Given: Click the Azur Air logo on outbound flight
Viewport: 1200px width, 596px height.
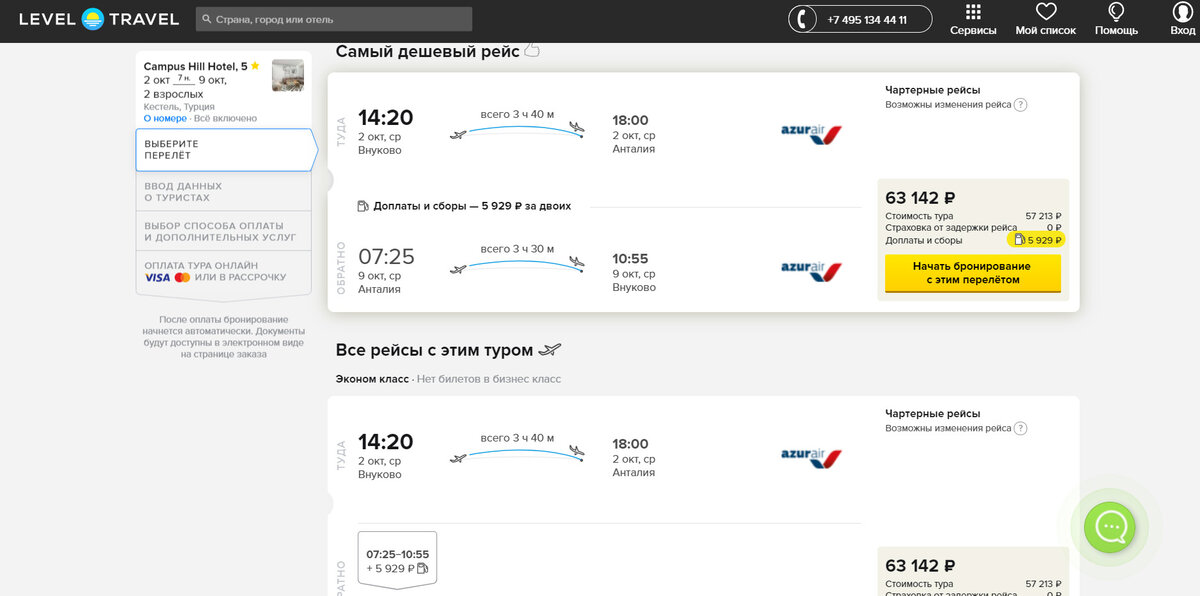Looking at the screenshot, I should (811, 133).
